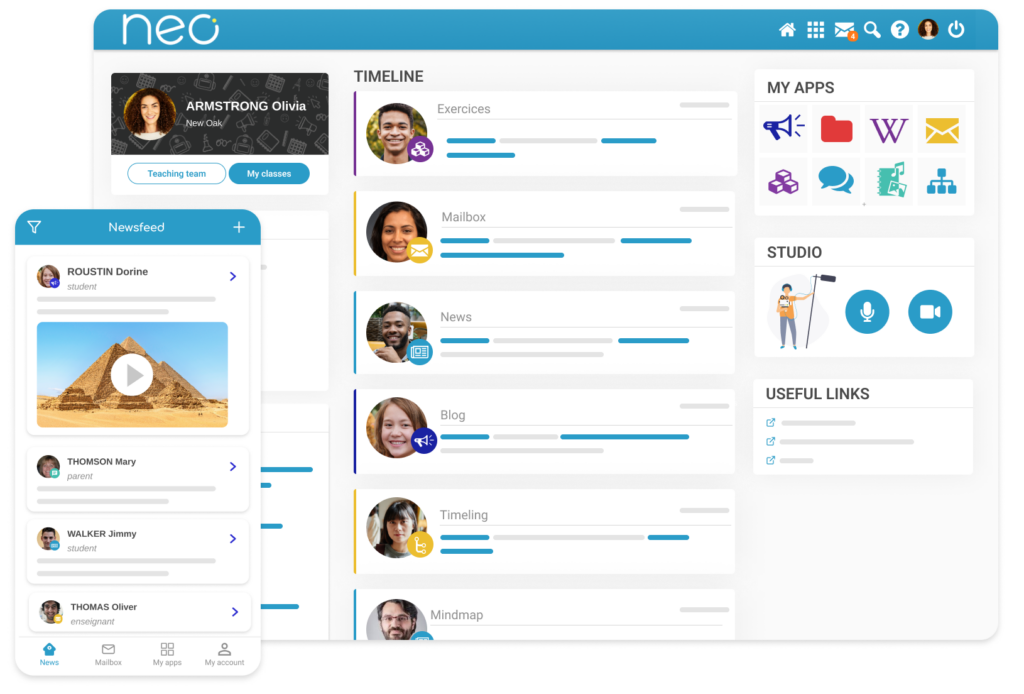Launch the Wikipedia W app icon

point(888,129)
